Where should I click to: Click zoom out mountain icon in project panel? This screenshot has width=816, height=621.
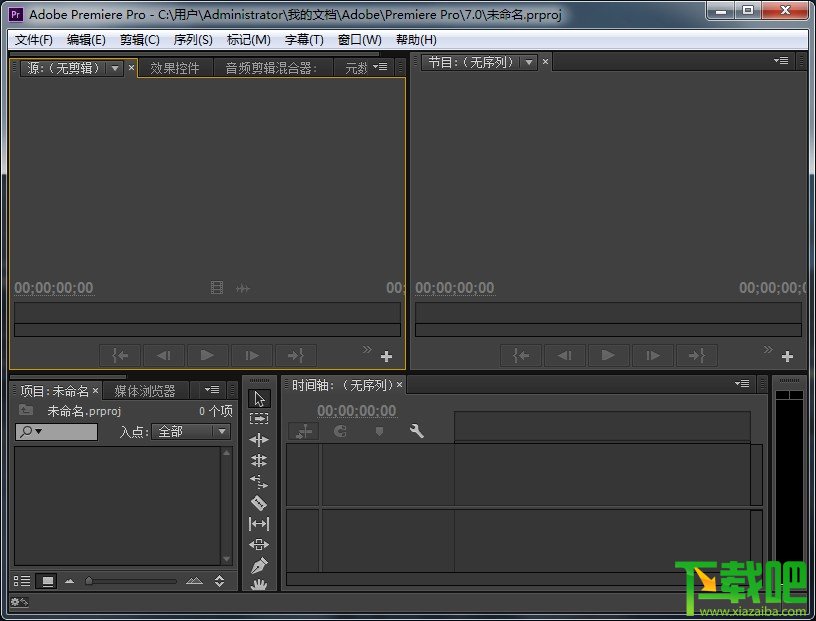click(x=70, y=581)
